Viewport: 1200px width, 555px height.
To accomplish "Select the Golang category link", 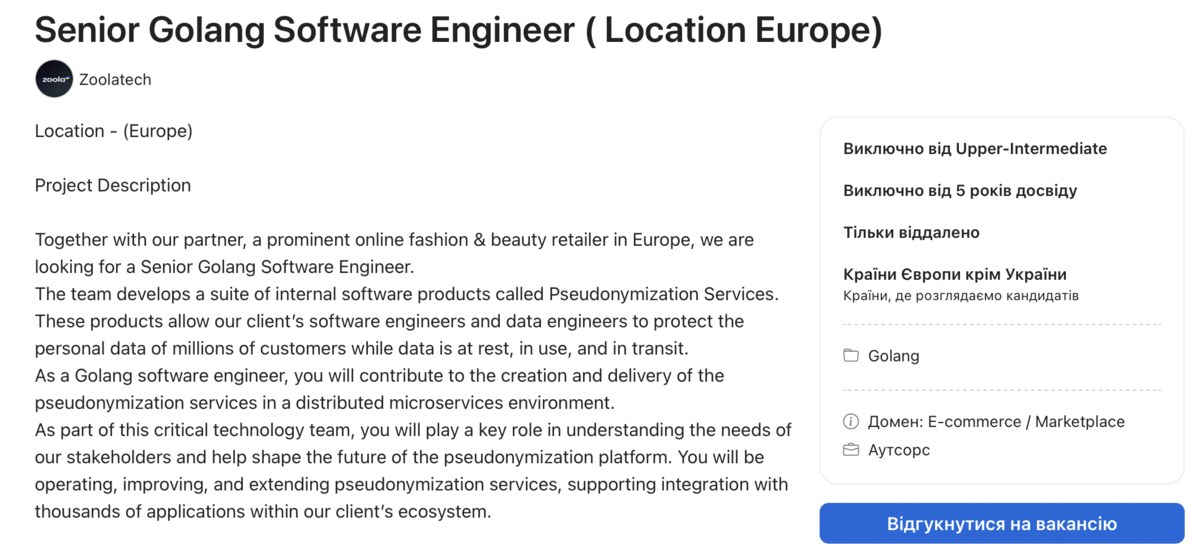I will tap(894, 356).
